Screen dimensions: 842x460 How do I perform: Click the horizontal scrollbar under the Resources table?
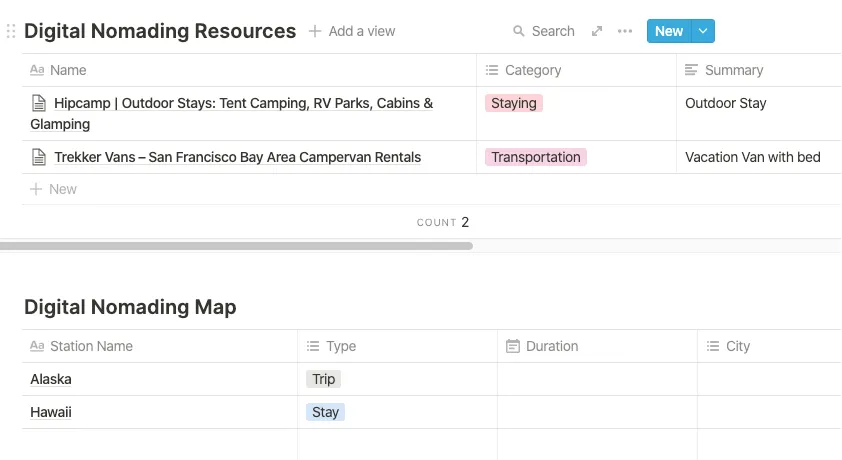click(x=236, y=245)
